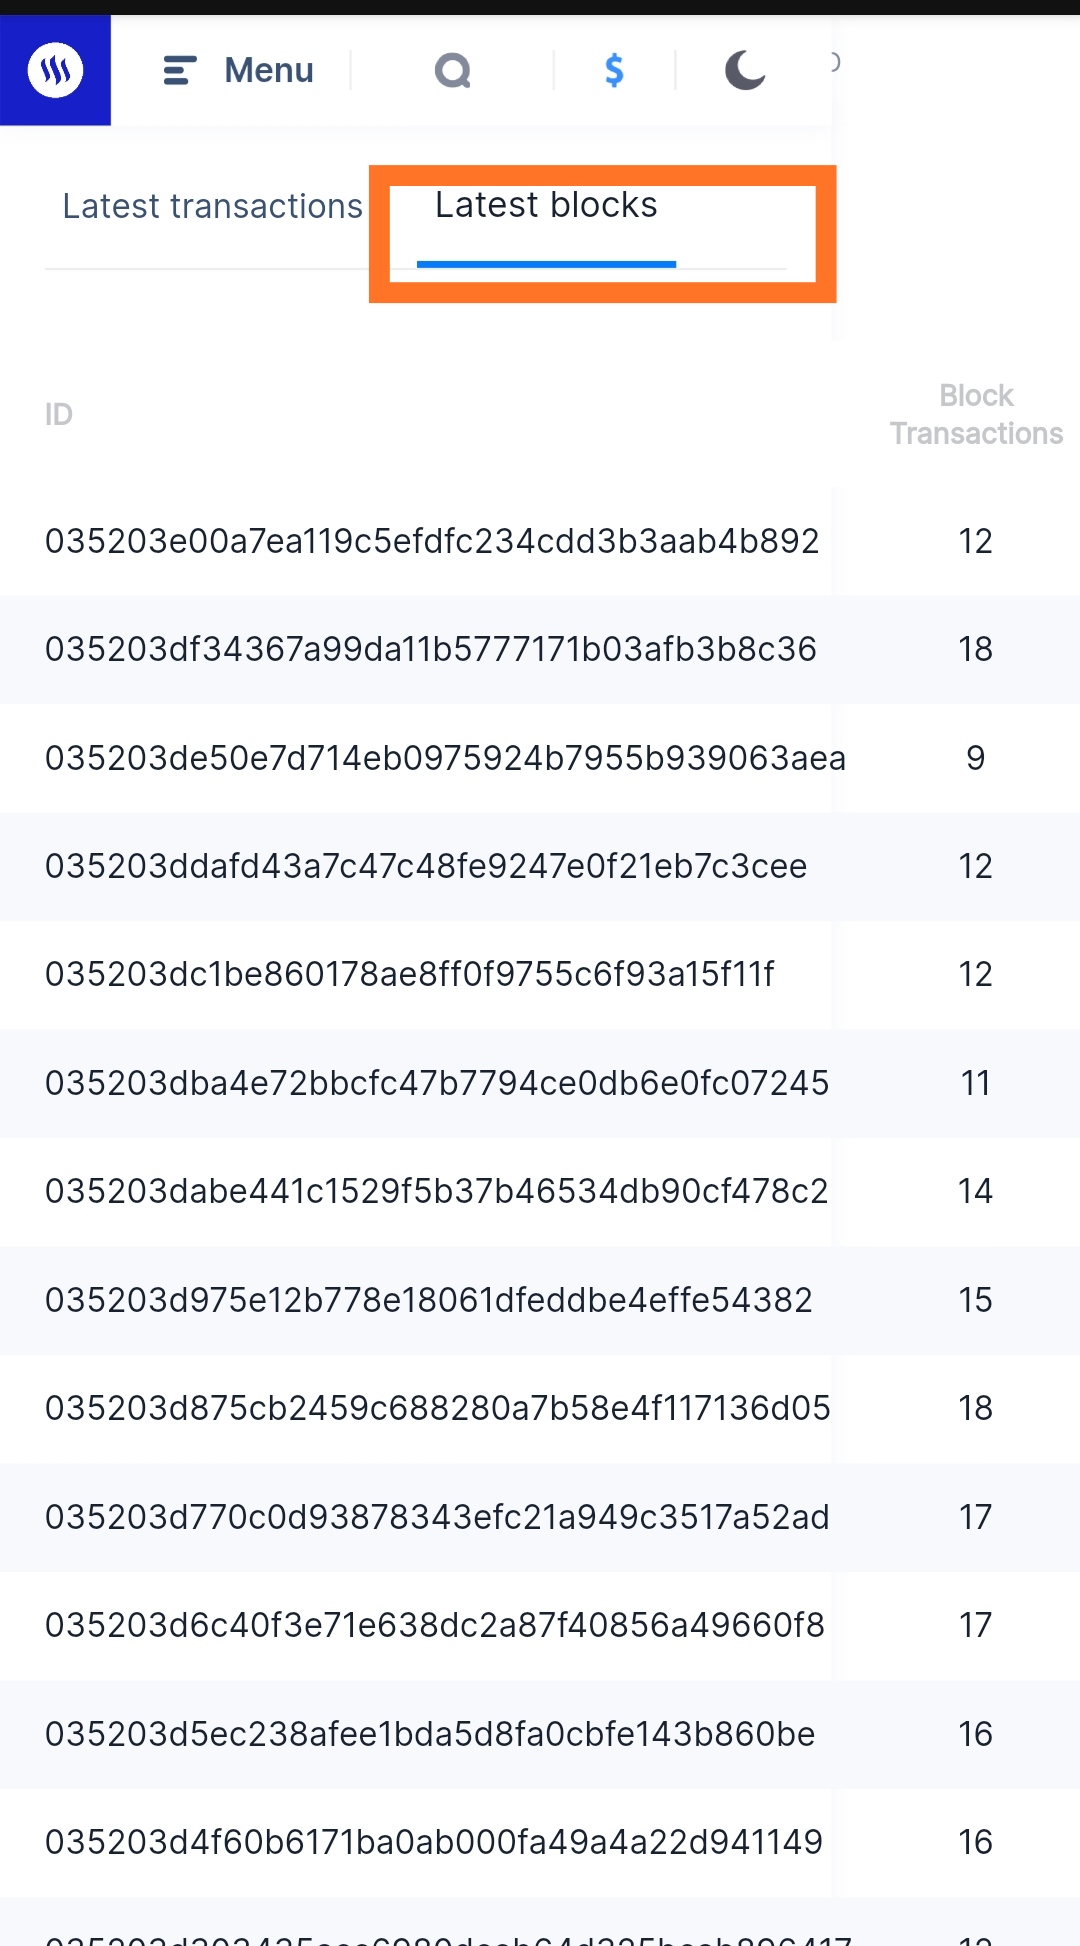The width and height of the screenshot is (1080, 1946).
Task: Toggle dark mode moon icon
Action: tap(745, 70)
